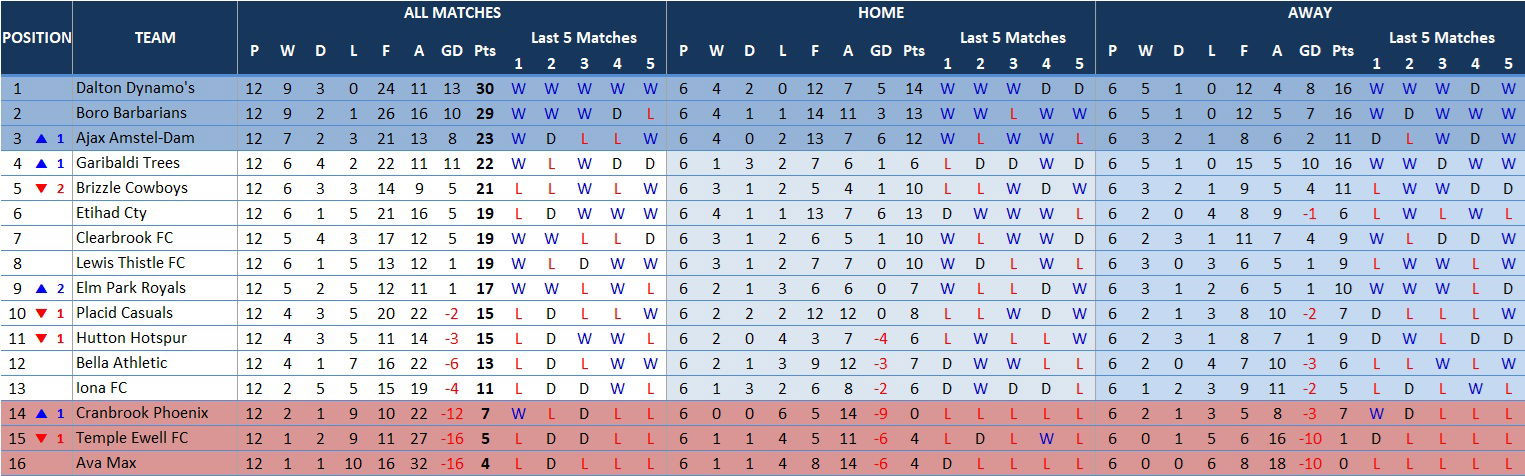Click the blue up arrow beside Garibaldi Trees
This screenshot has width=1525, height=476.
pos(41,163)
